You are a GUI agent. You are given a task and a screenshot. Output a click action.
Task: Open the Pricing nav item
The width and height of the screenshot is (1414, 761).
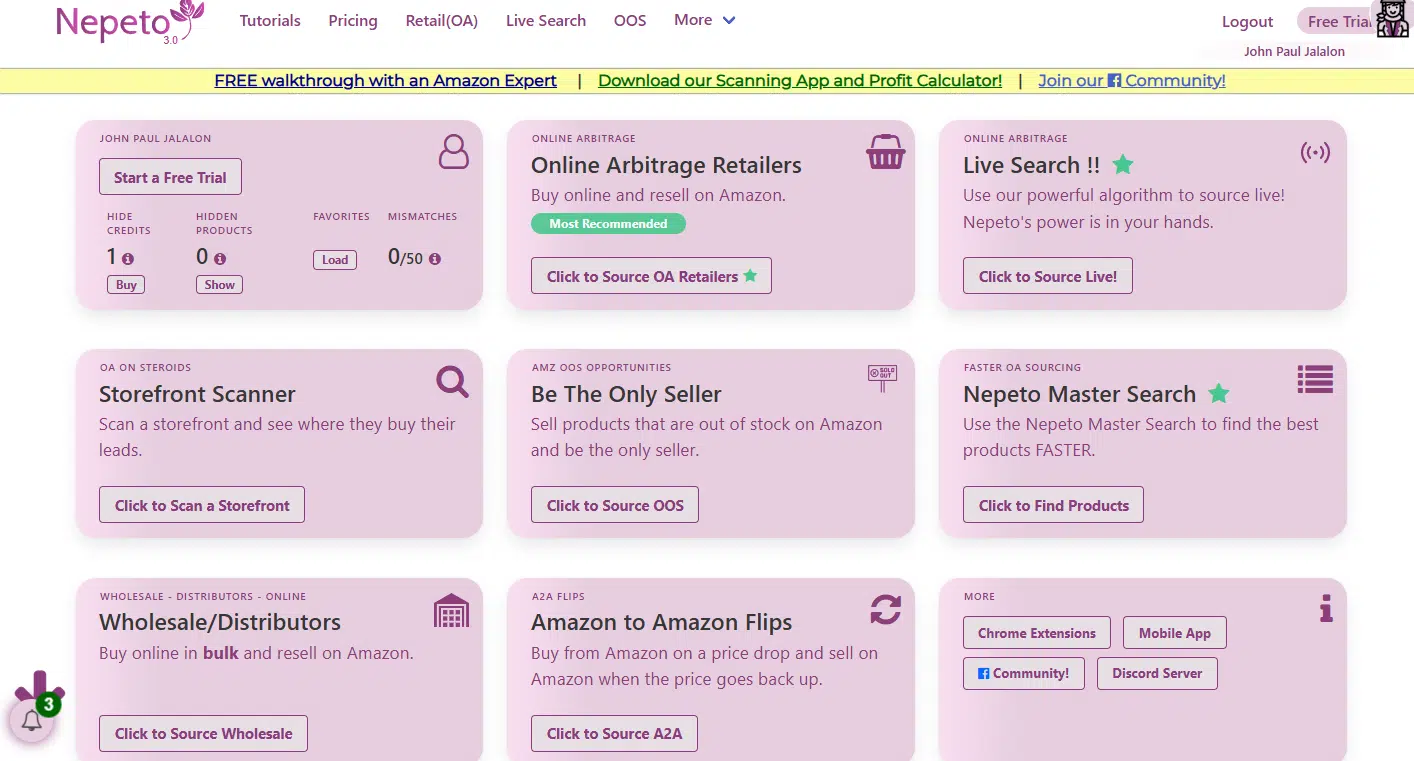(x=353, y=21)
